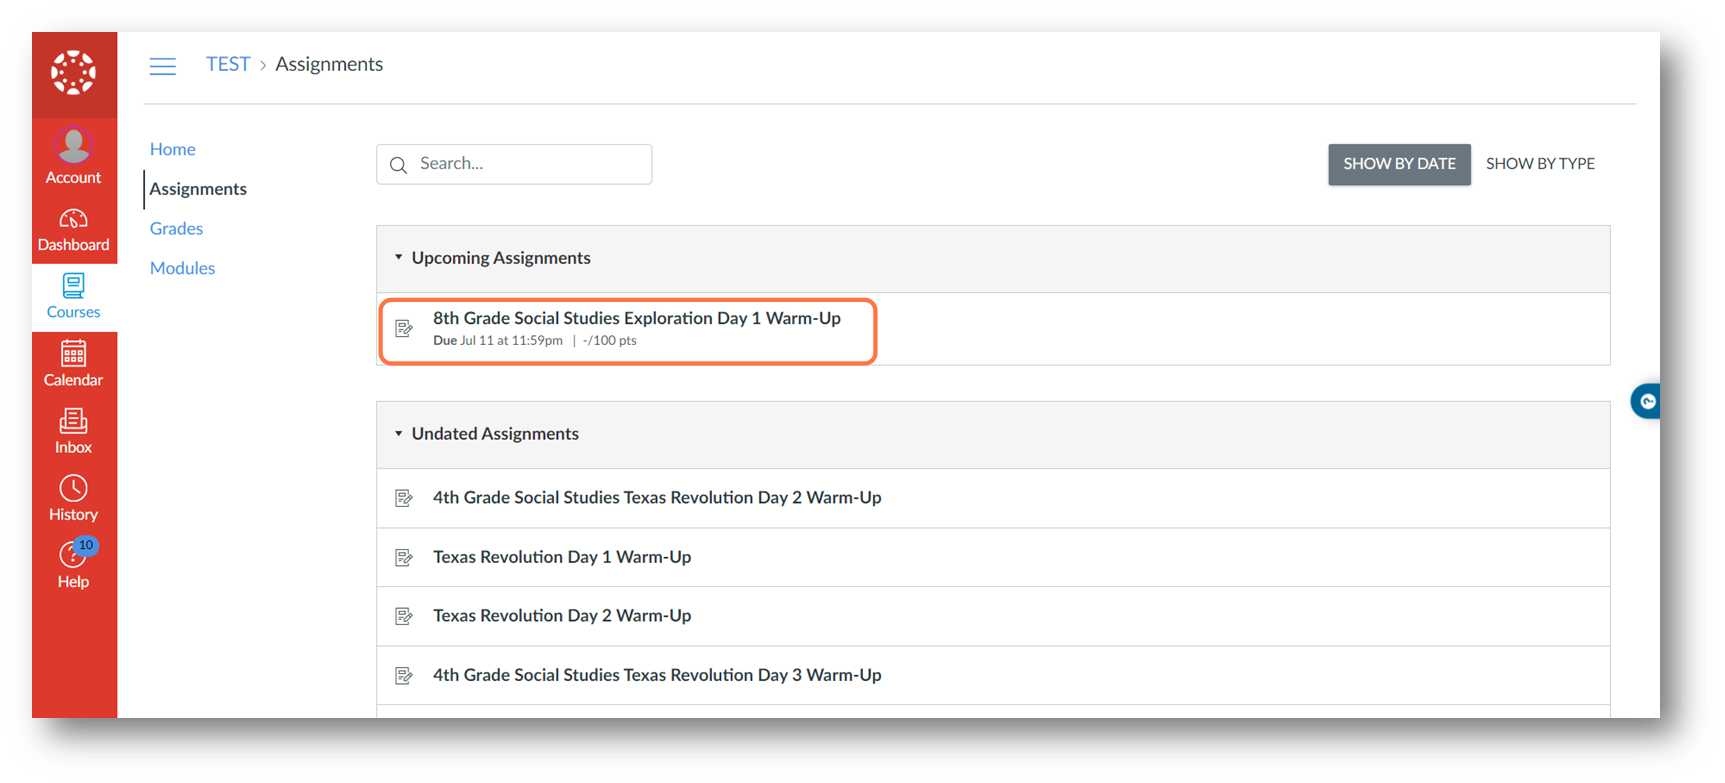1725x783 pixels.
Task: Click icon beside Texas Revolution Day 2 Warm-Up
Action: point(404,616)
